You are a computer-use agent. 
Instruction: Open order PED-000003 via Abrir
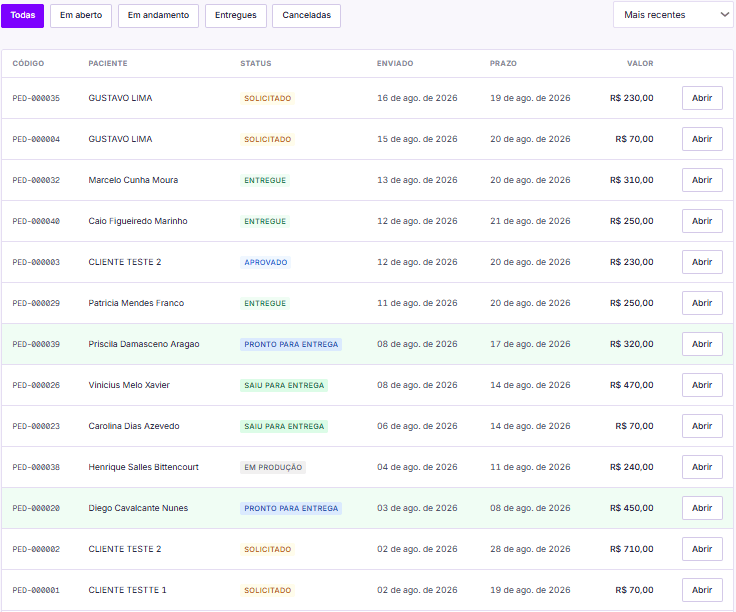702,262
